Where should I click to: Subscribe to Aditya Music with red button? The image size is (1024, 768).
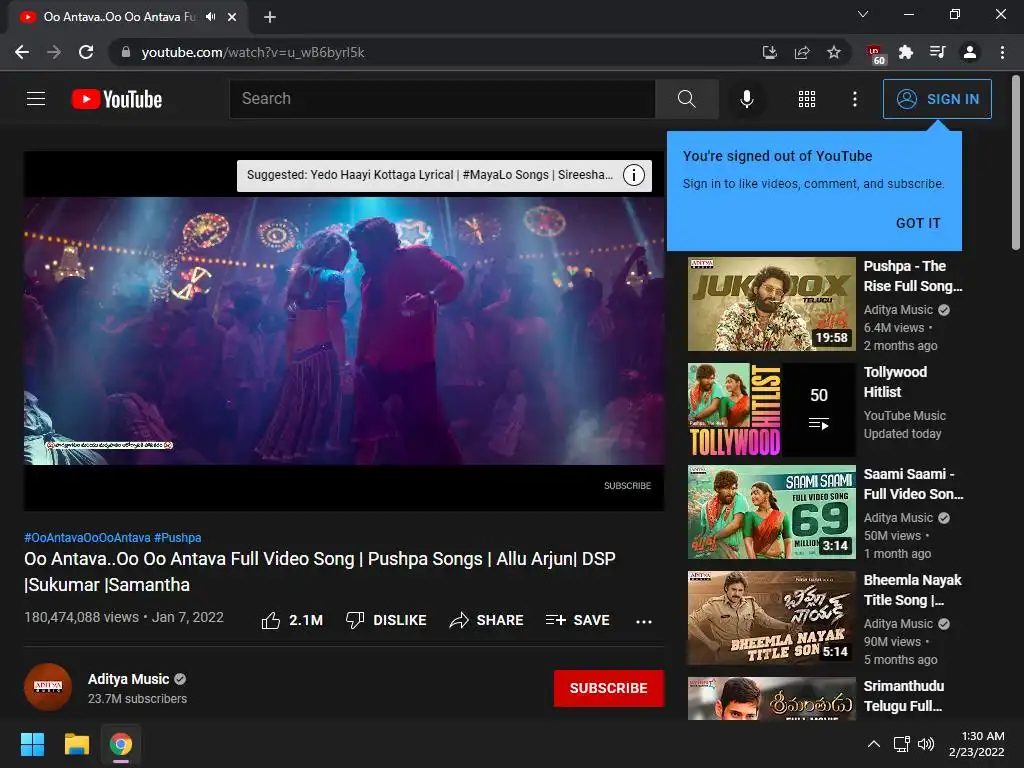coord(609,688)
